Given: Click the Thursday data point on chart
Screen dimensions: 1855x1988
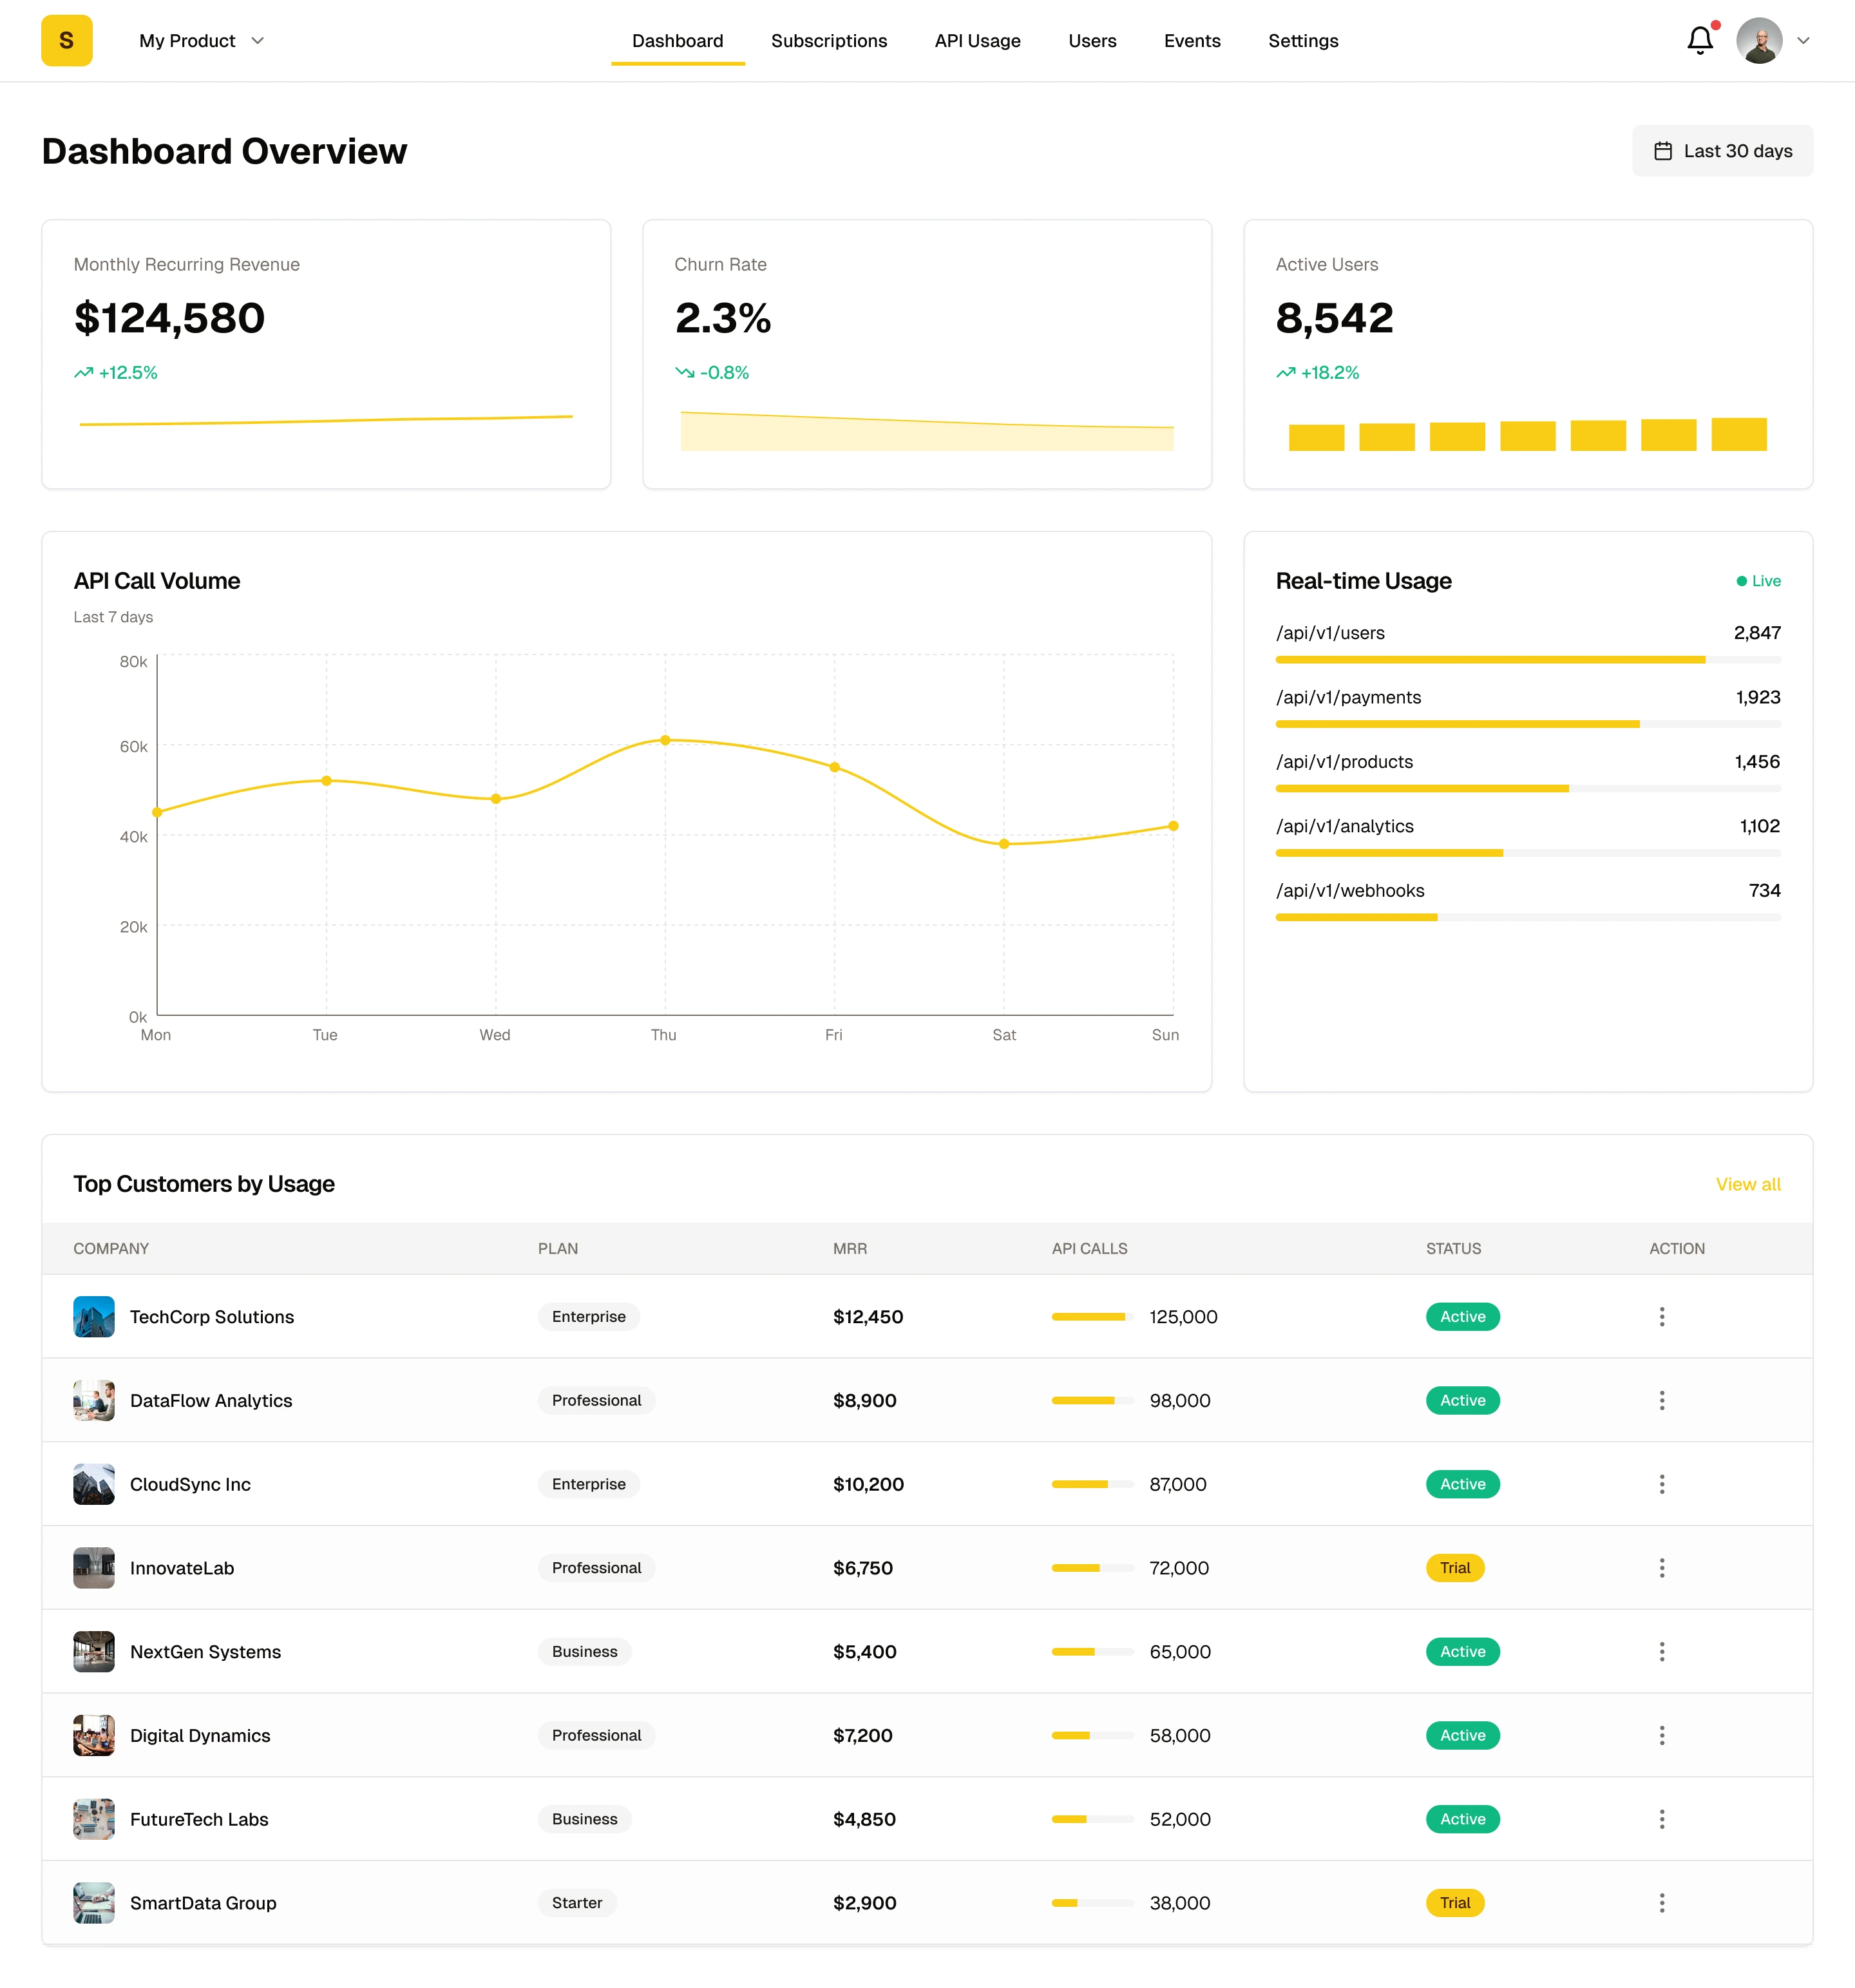Looking at the screenshot, I should click(x=665, y=740).
